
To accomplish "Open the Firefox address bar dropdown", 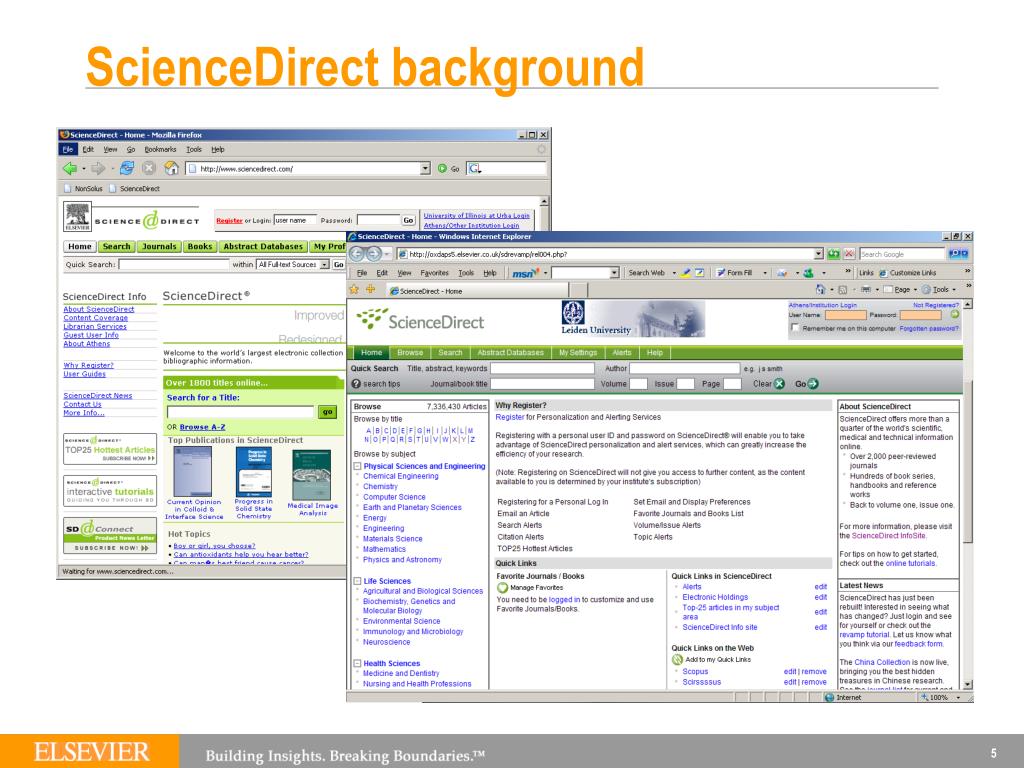I will pos(425,168).
